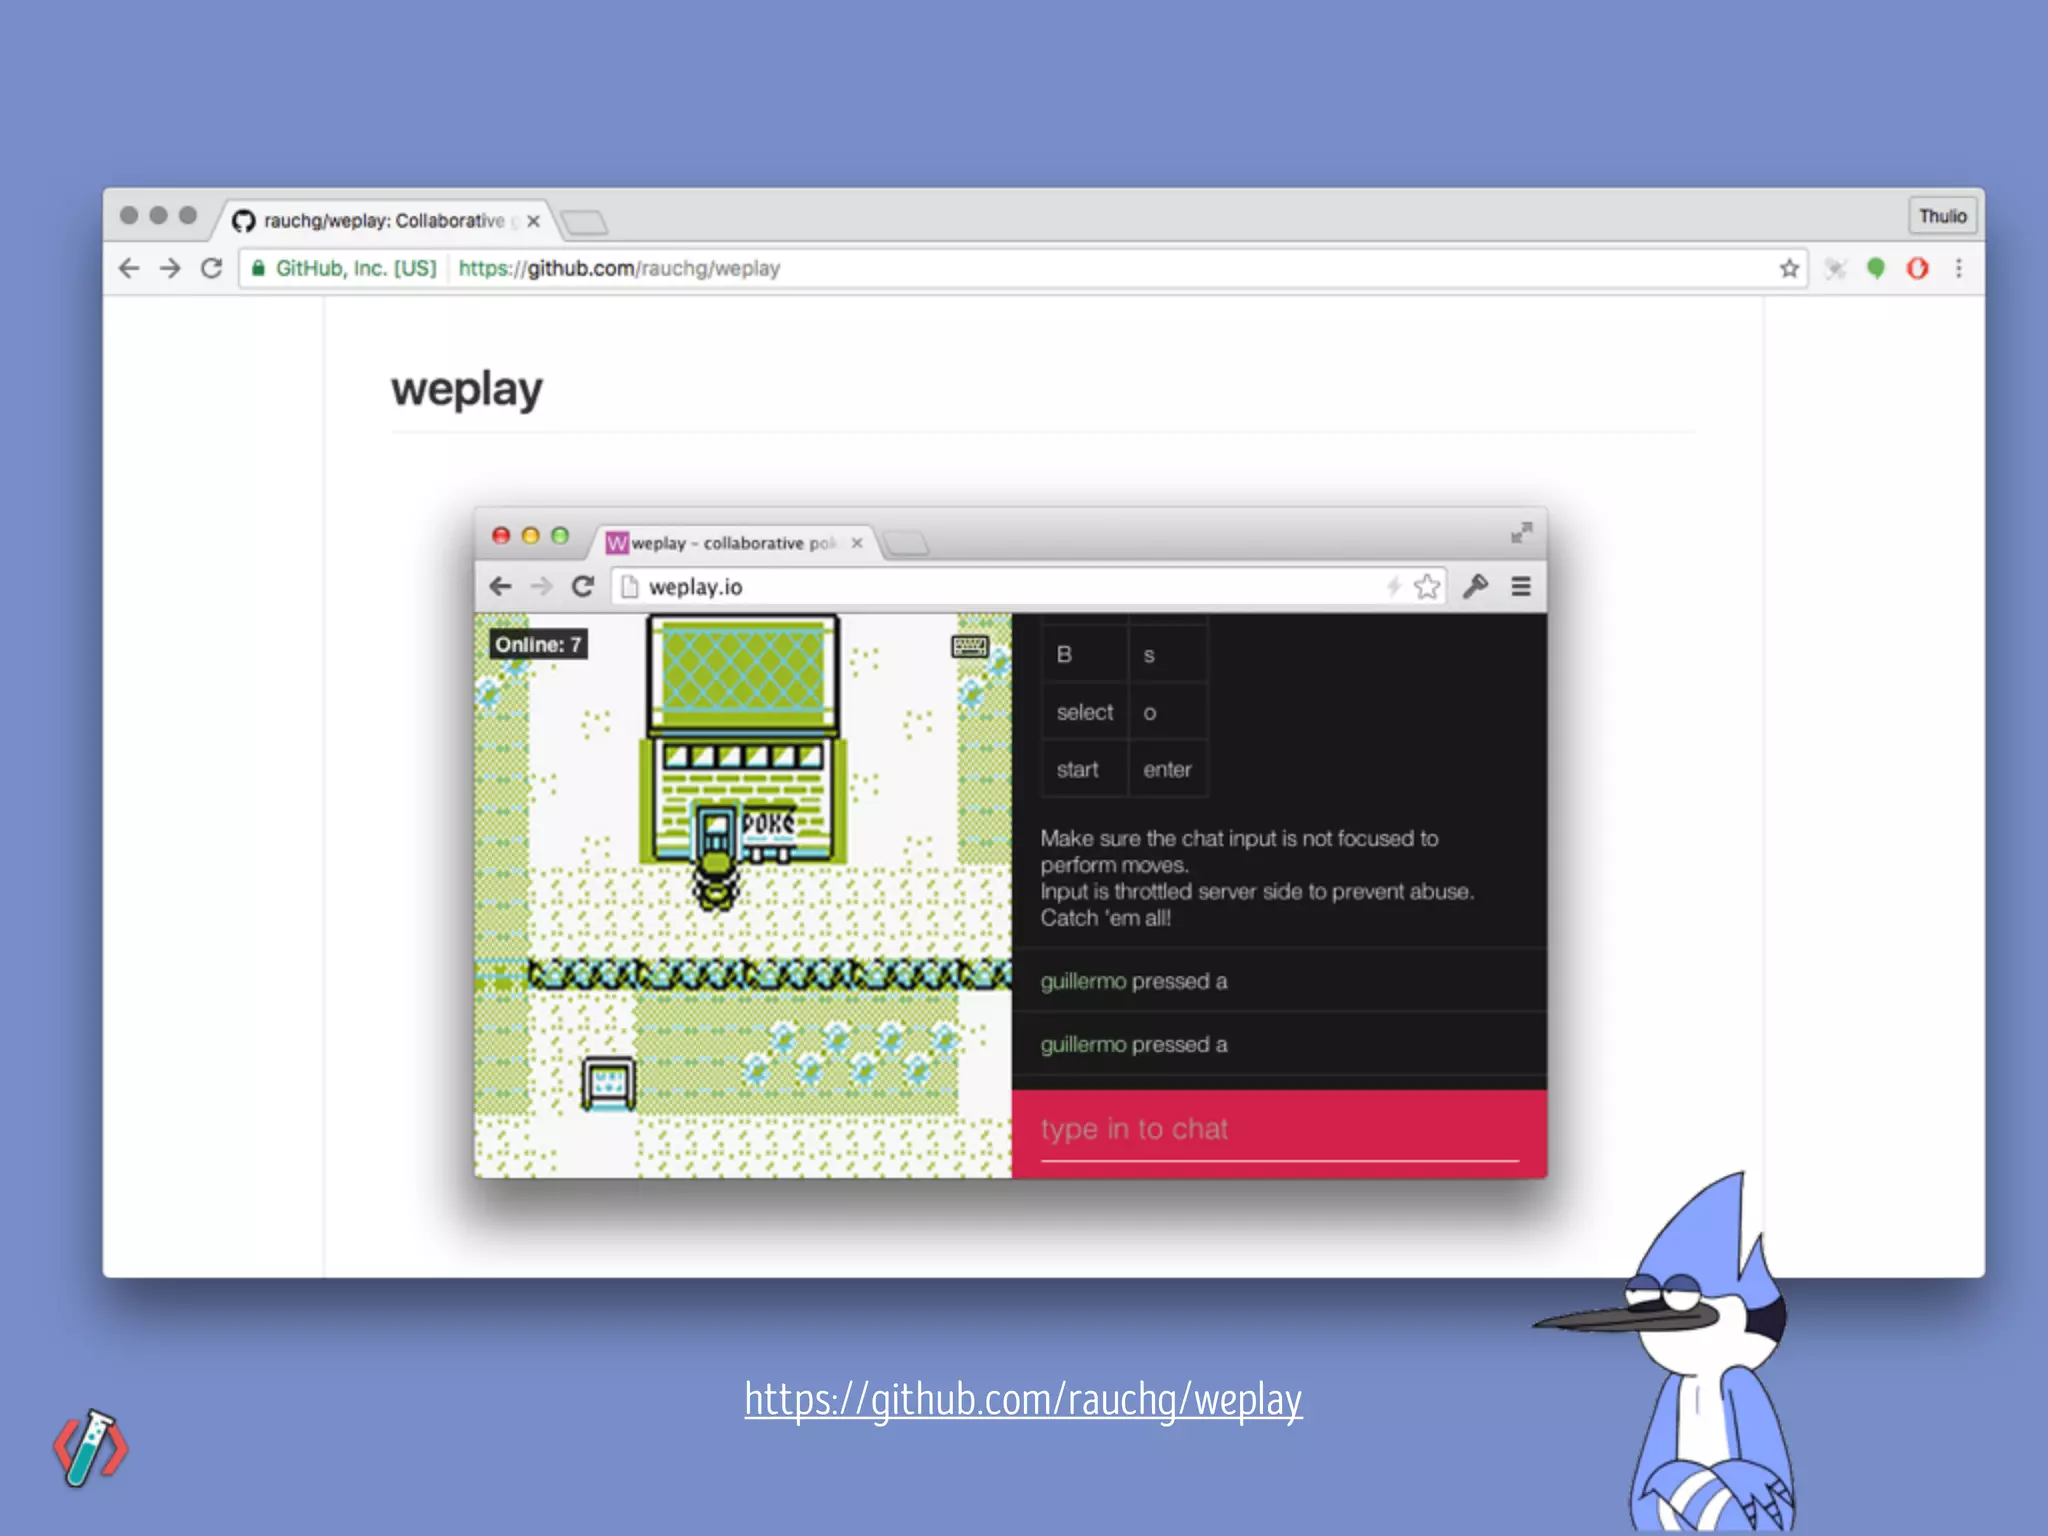Click the grey extension icon beside the star

click(1835, 268)
